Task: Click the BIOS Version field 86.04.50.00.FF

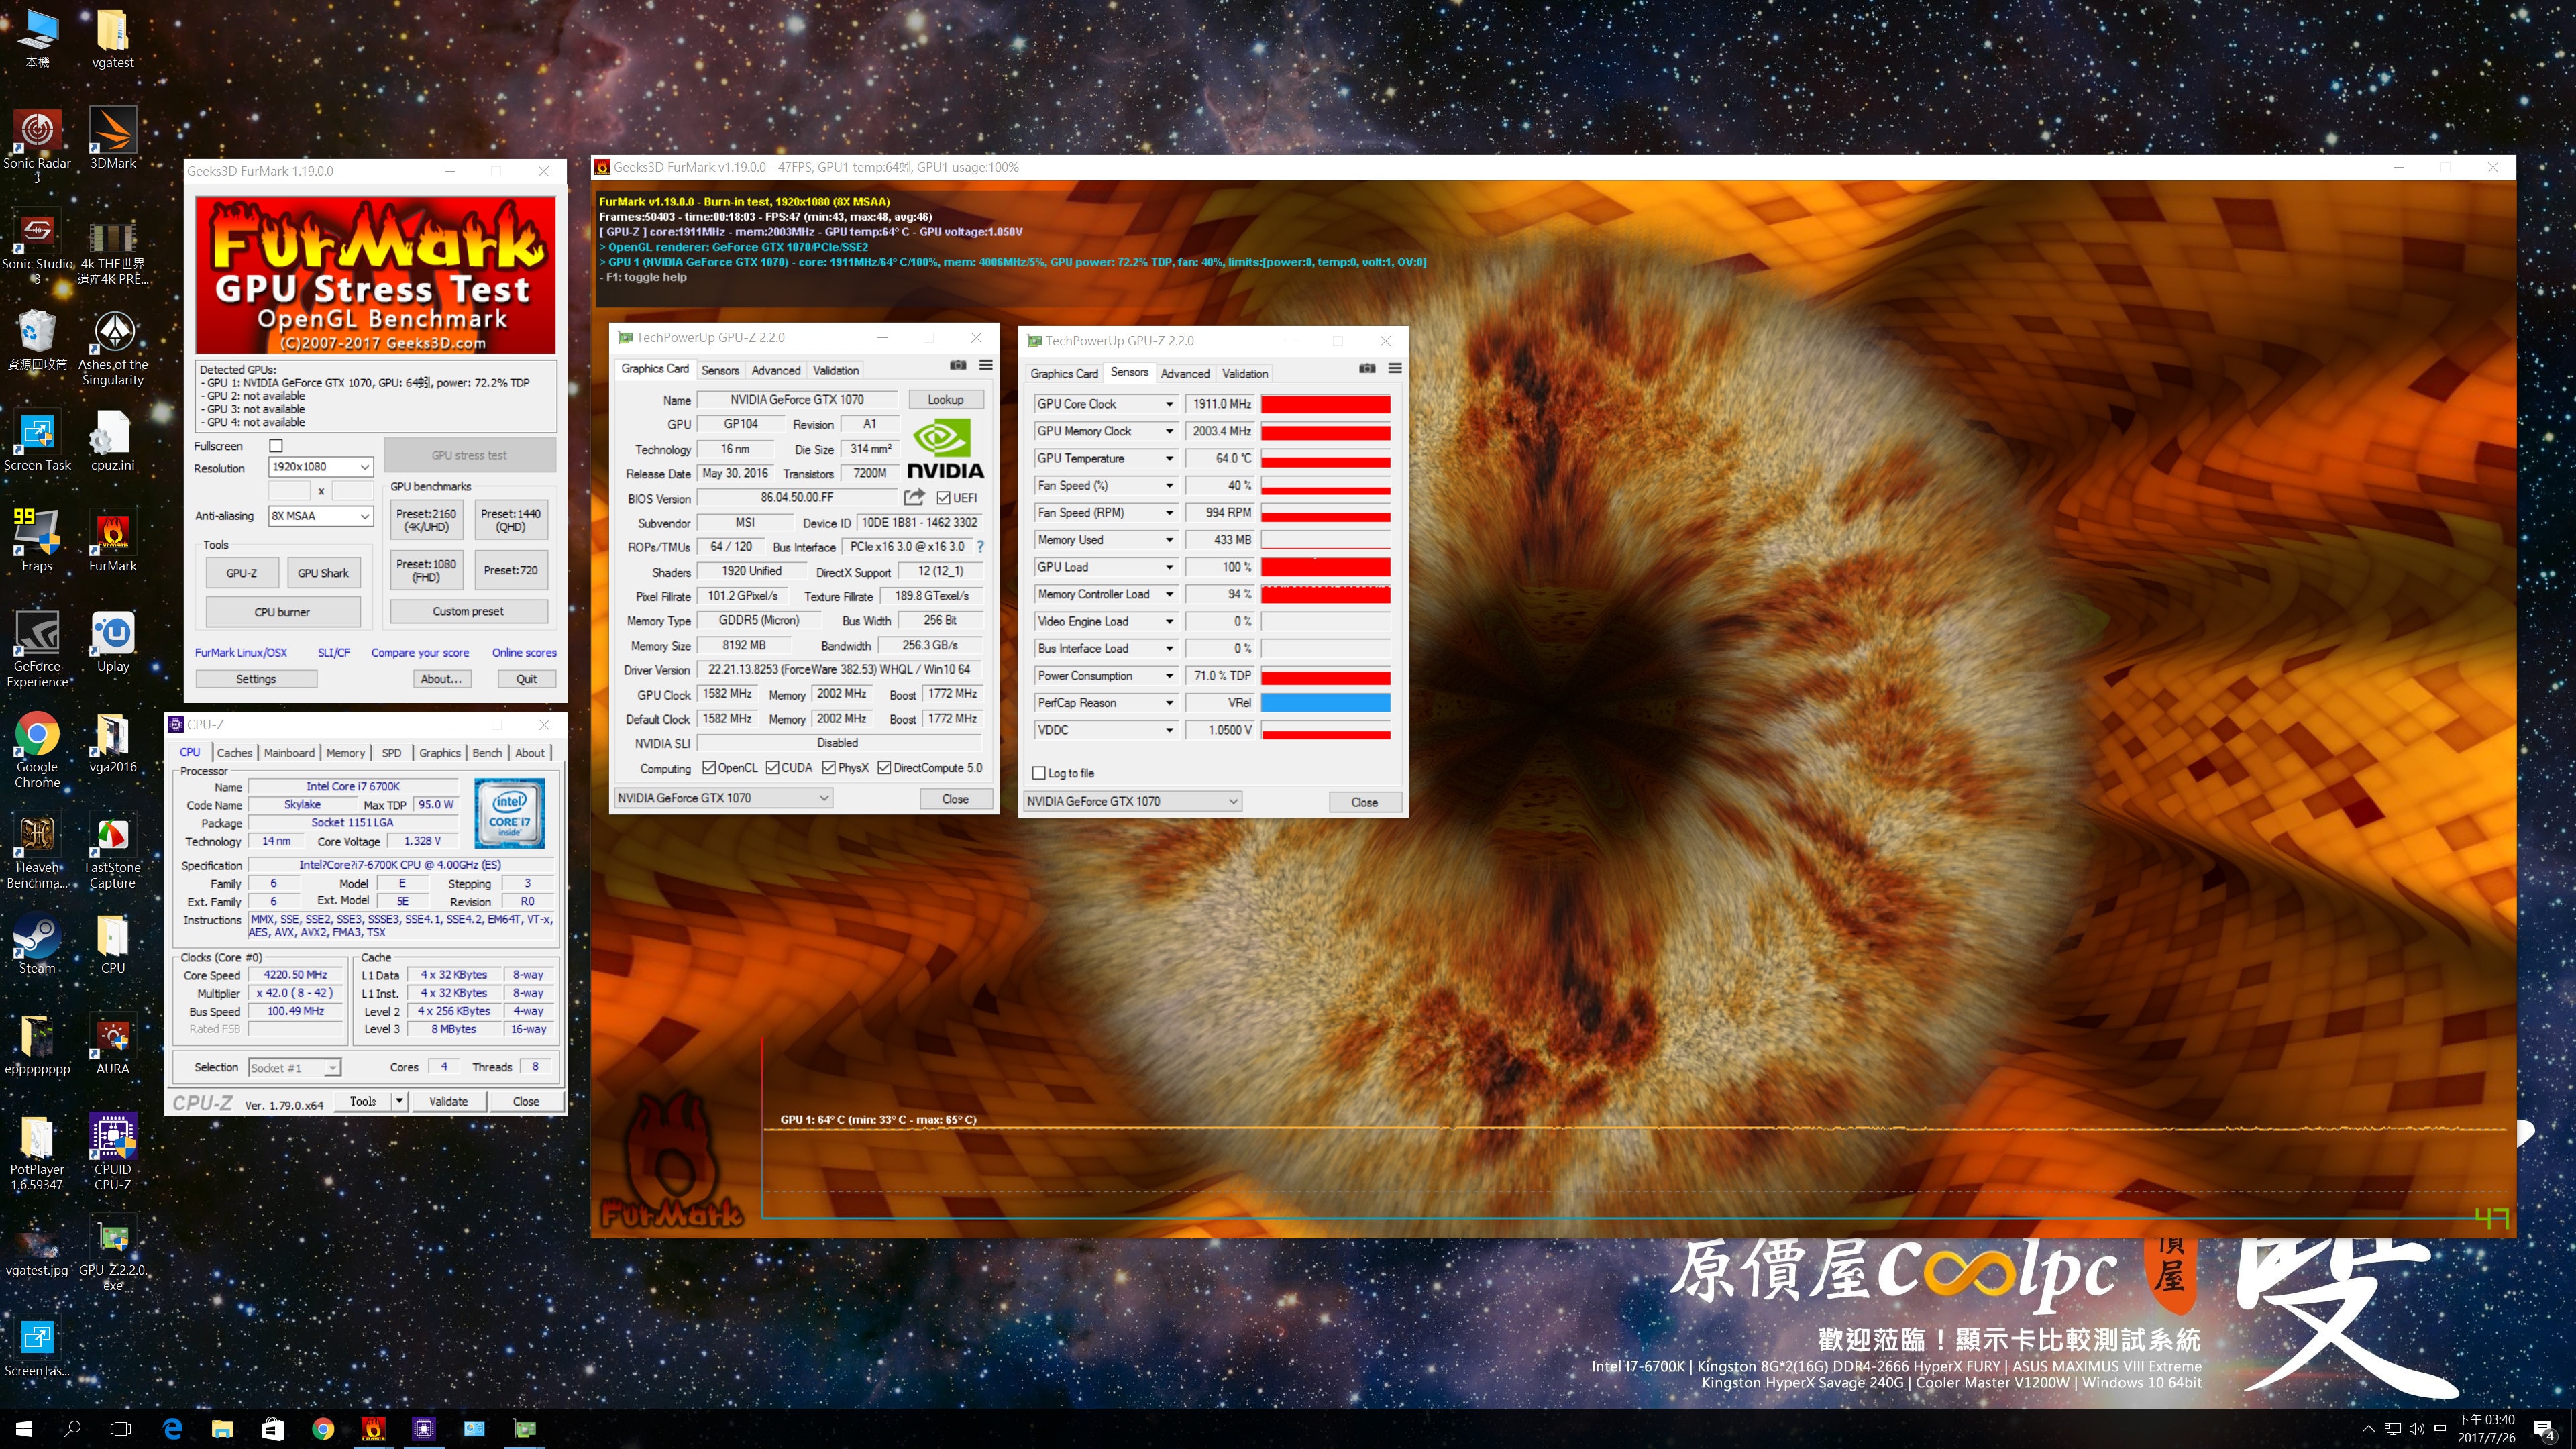Action: point(797,498)
